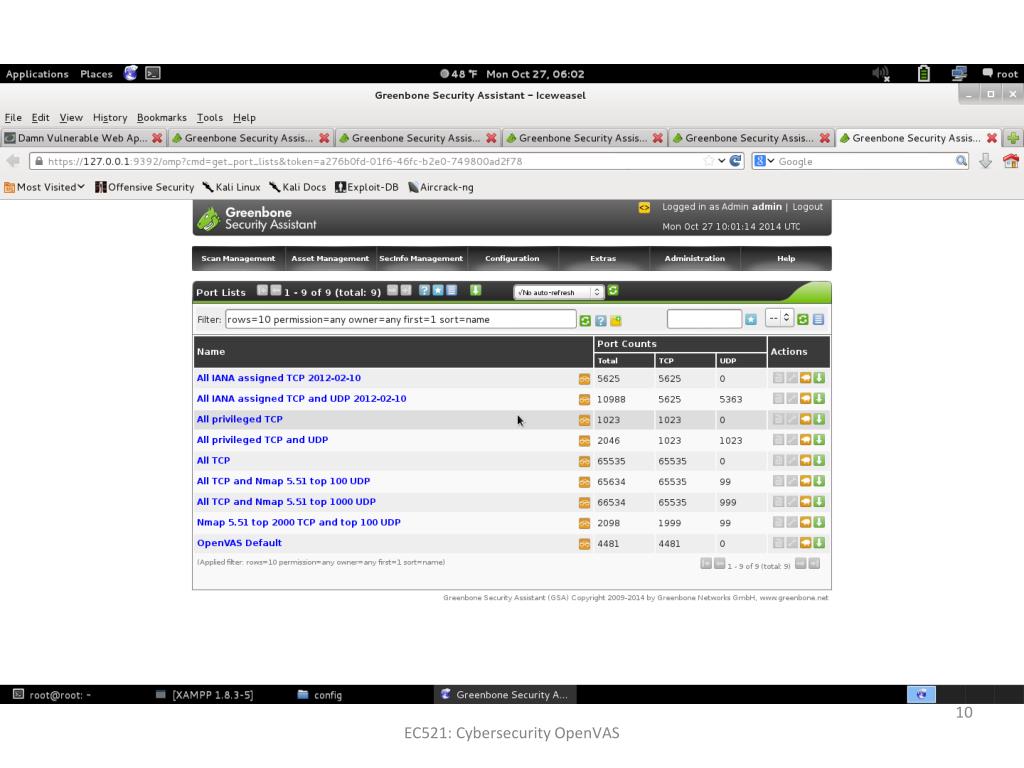Focus the browser URL address bar
Viewport: 1024px width, 768px height.
click(372, 161)
